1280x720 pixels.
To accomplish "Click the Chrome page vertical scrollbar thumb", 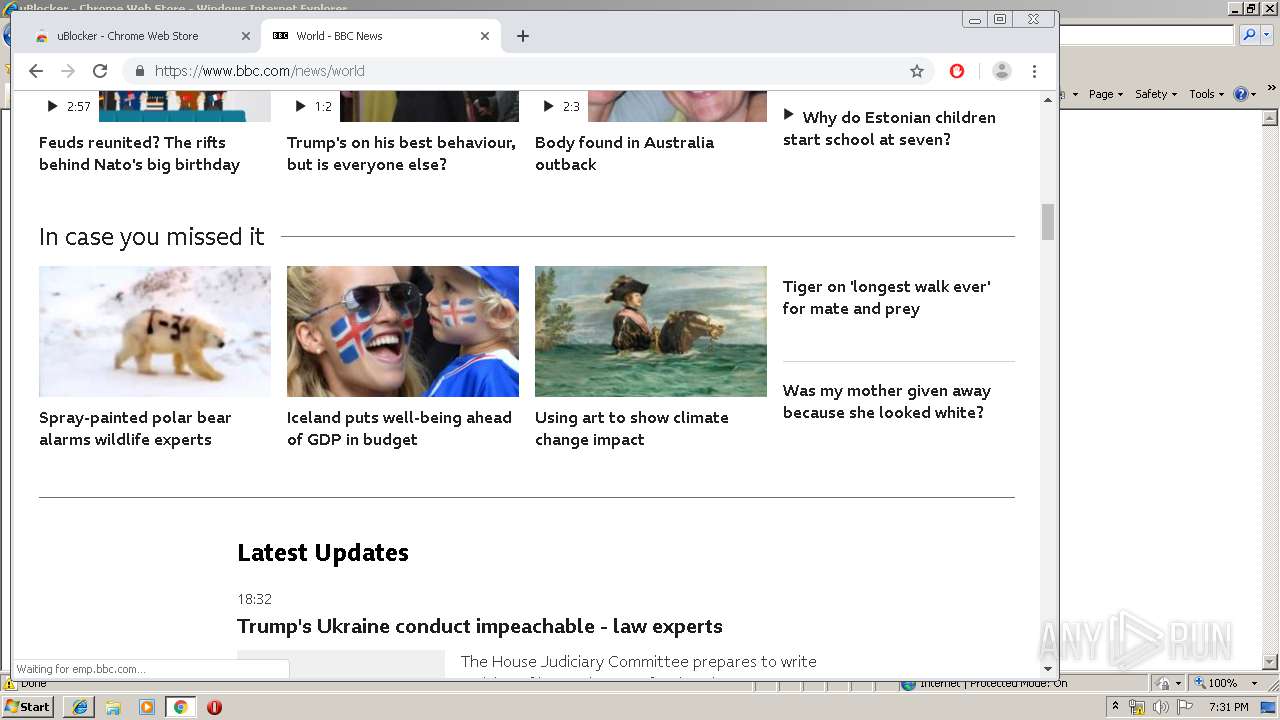I will tap(1048, 222).
